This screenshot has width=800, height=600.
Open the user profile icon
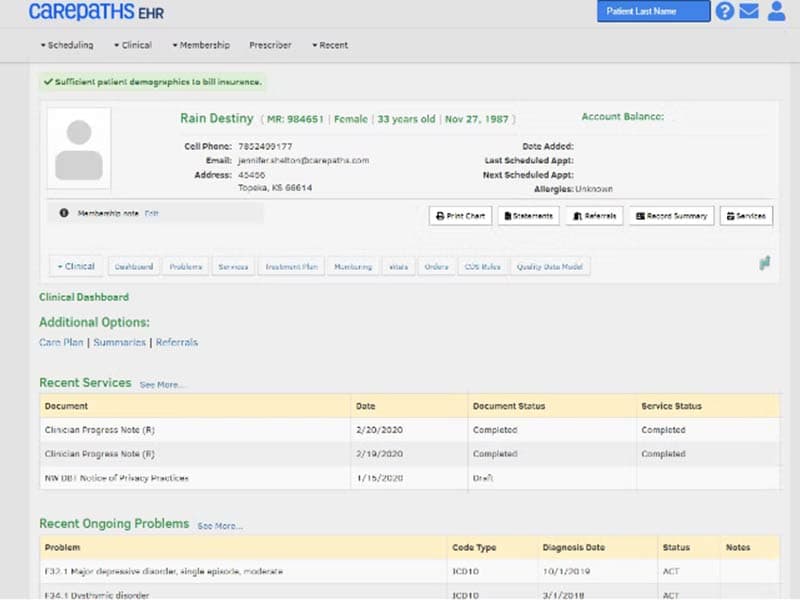(776, 11)
